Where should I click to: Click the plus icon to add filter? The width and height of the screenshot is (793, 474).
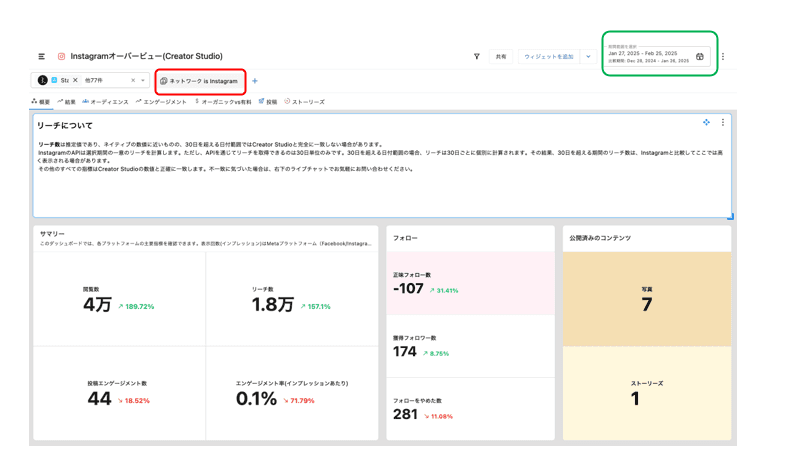click(255, 81)
